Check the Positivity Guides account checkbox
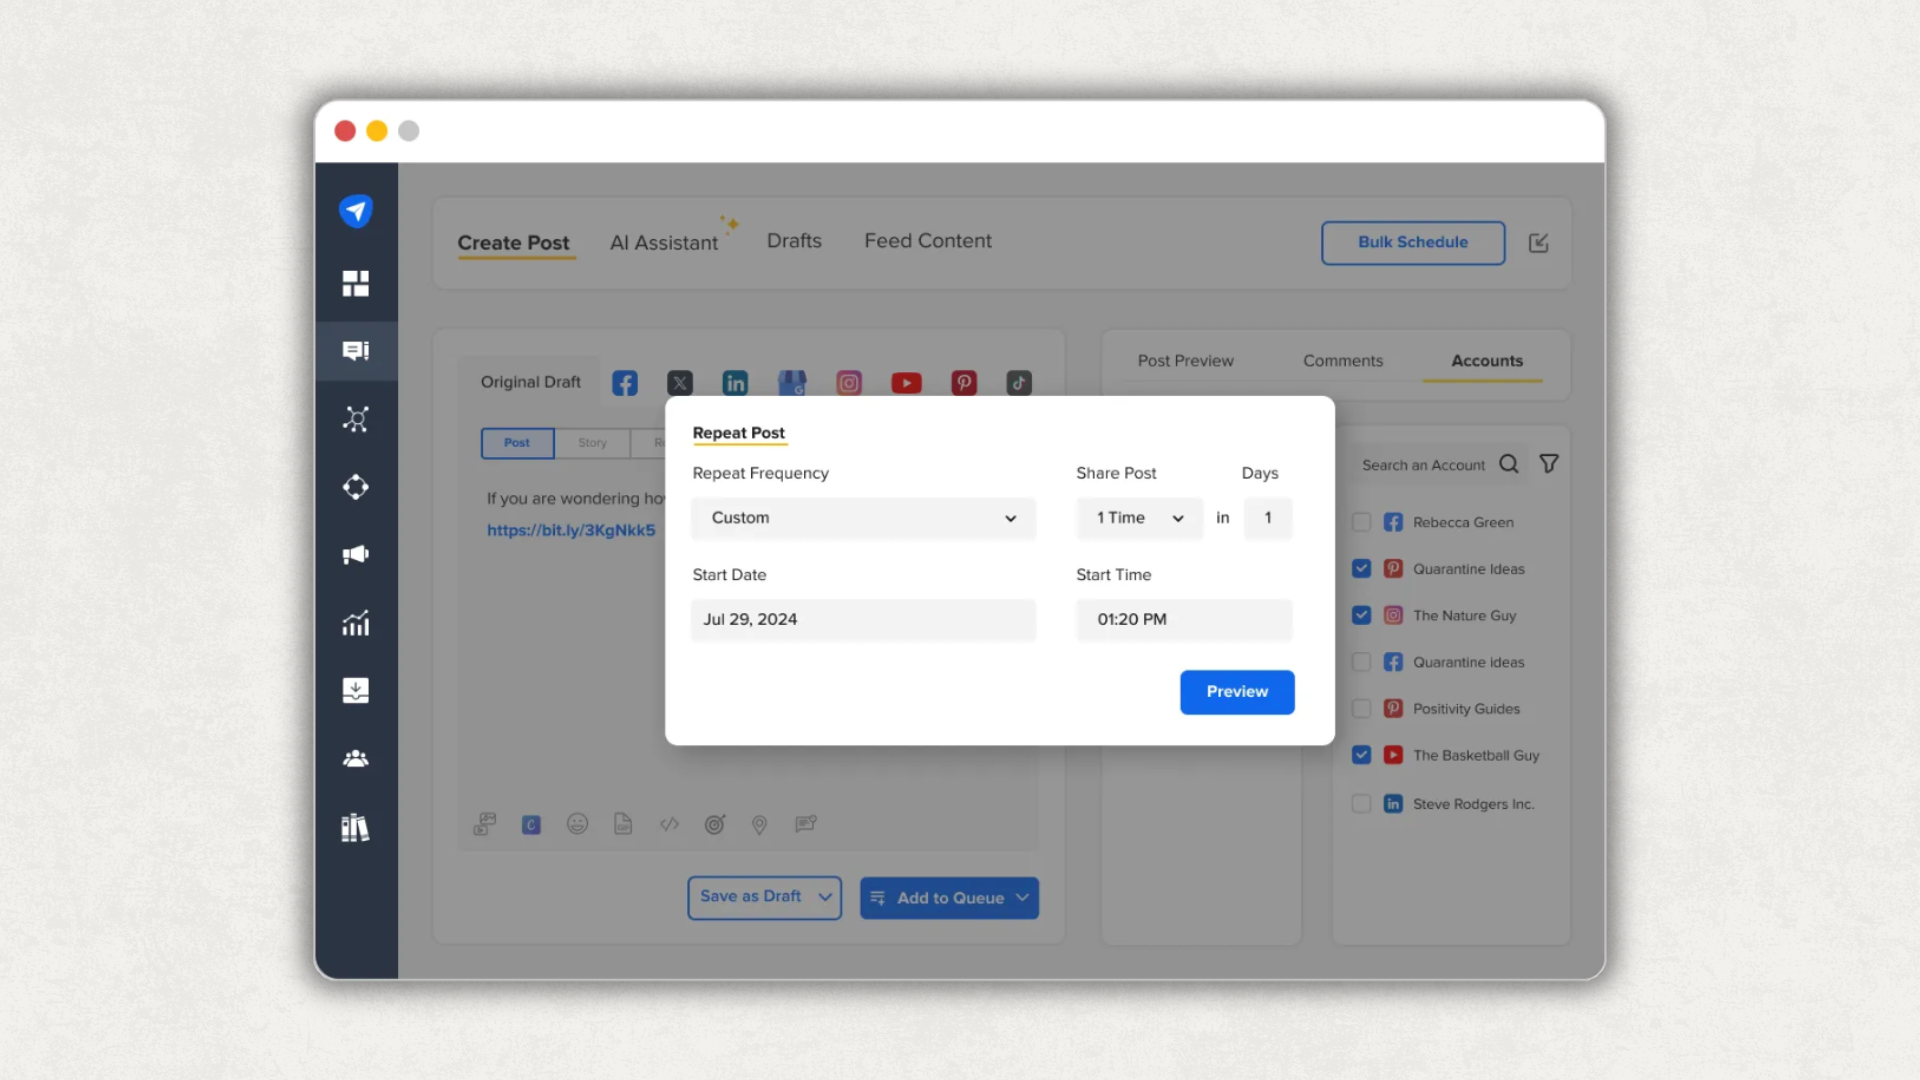Screen dimensions: 1920x1080 (x=1361, y=709)
